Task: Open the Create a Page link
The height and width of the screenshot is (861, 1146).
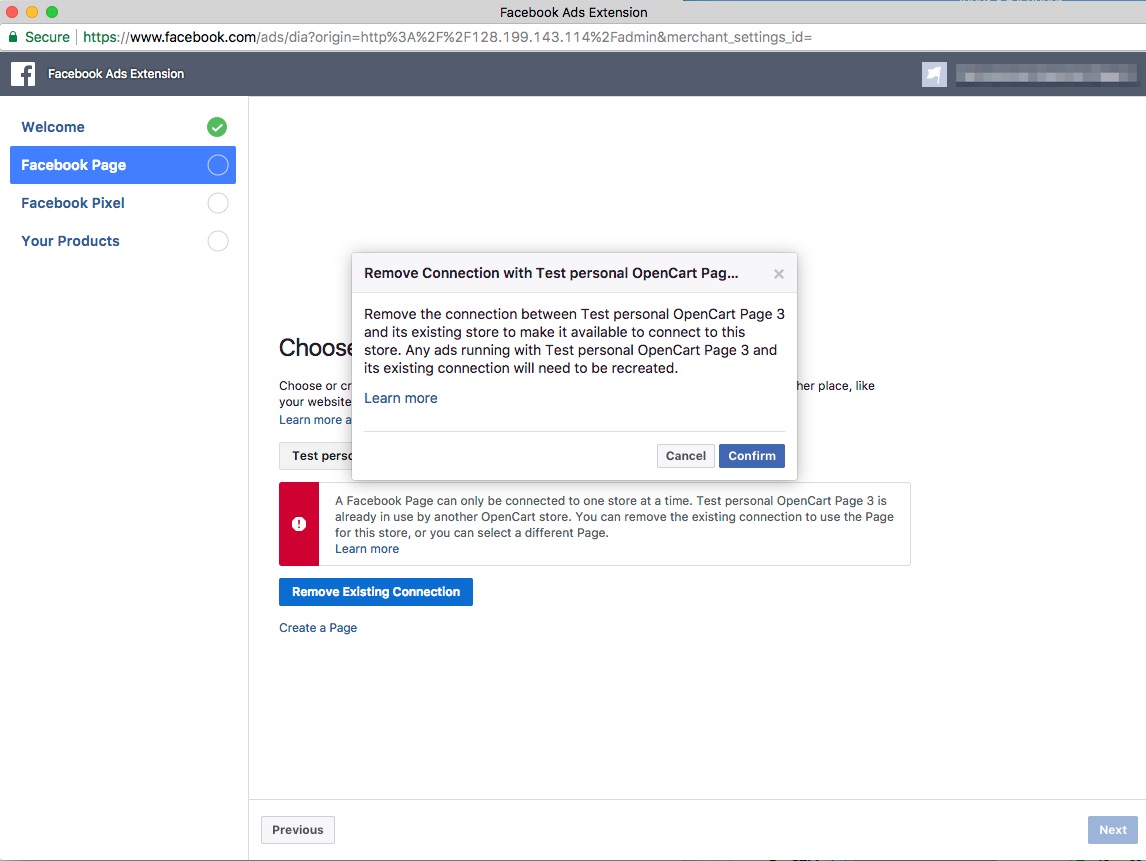Action: 318,628
